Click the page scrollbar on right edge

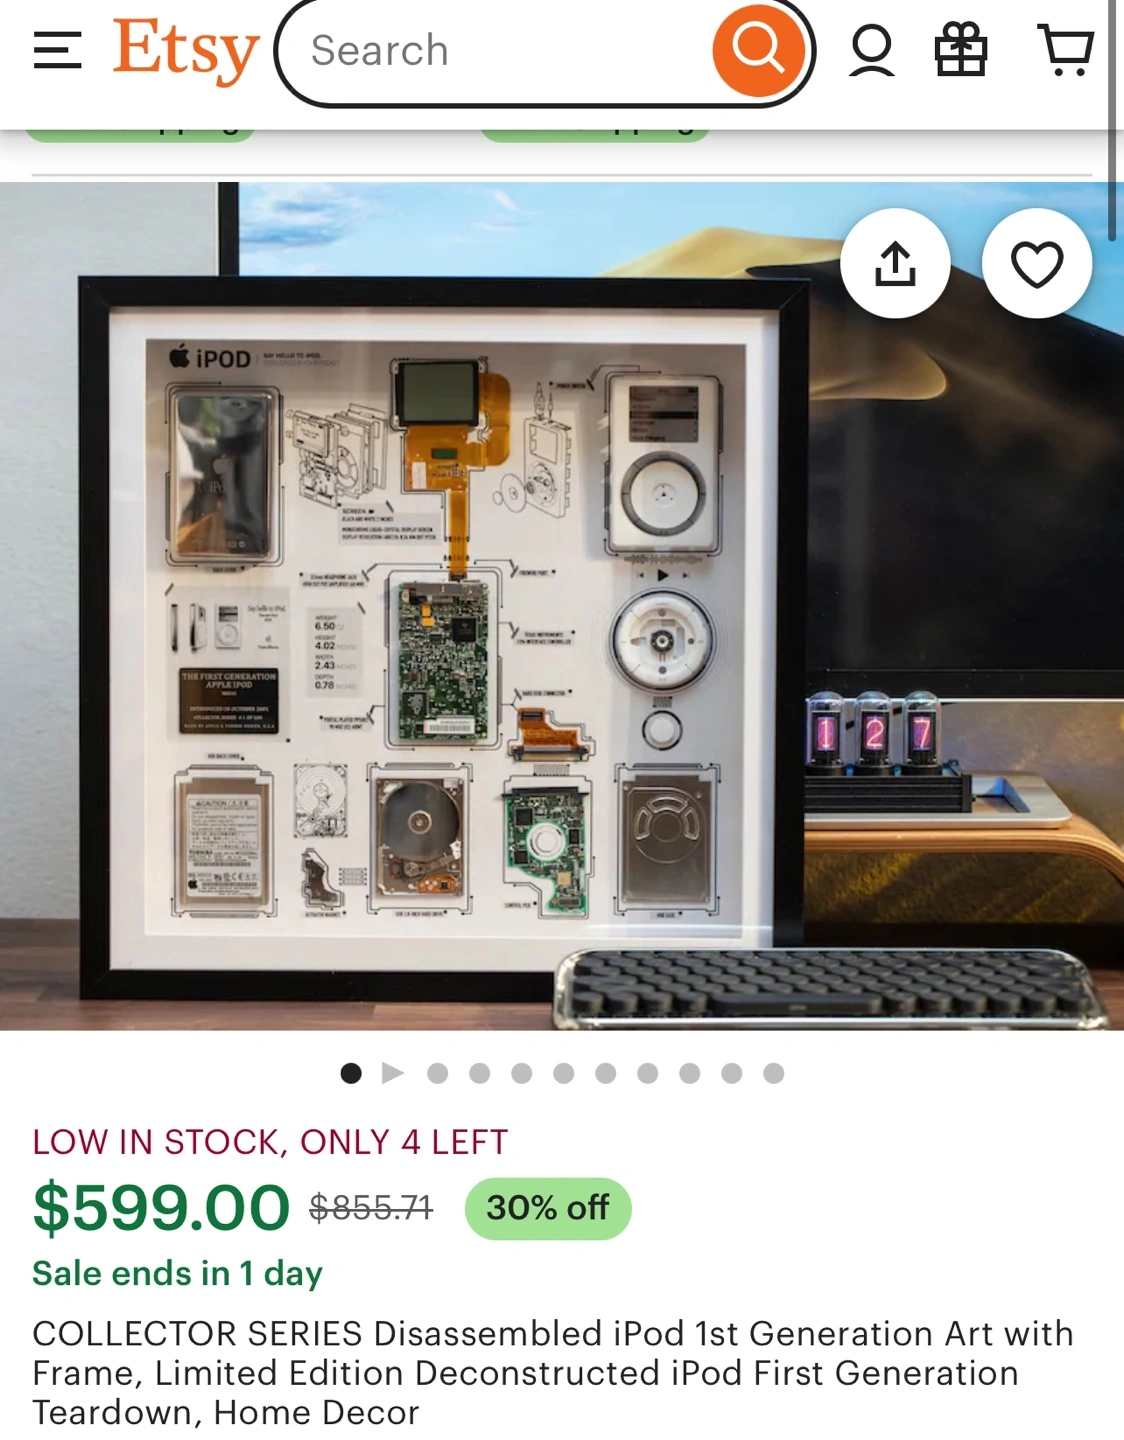pyautogui.click(x=1113, y=120)
